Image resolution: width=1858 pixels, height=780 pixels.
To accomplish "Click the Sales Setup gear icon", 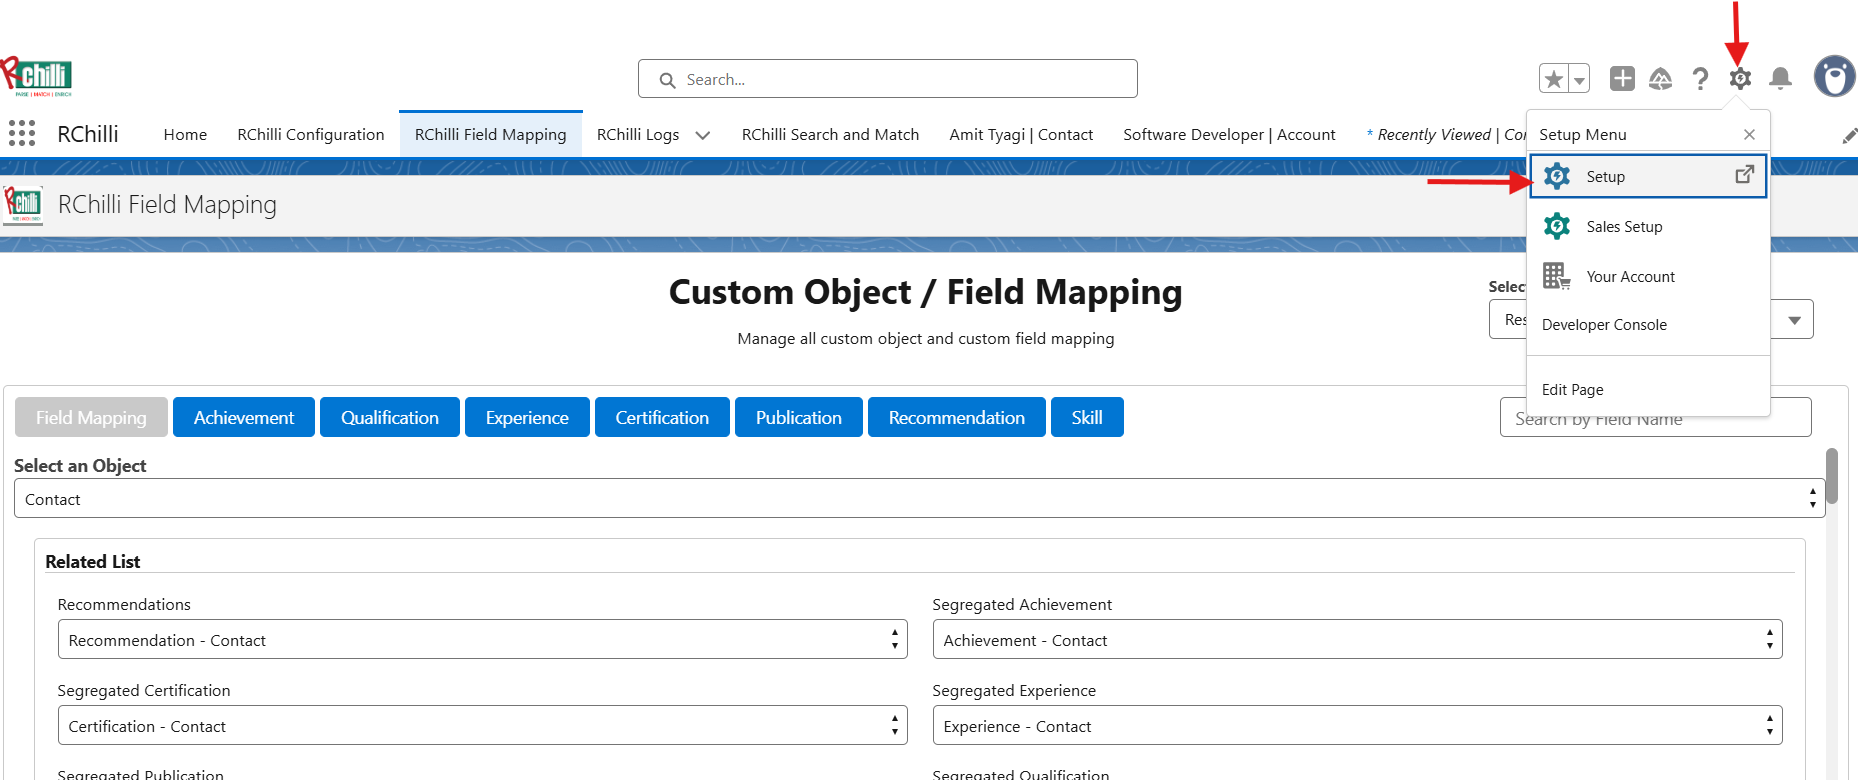I will pos(1557,226).
